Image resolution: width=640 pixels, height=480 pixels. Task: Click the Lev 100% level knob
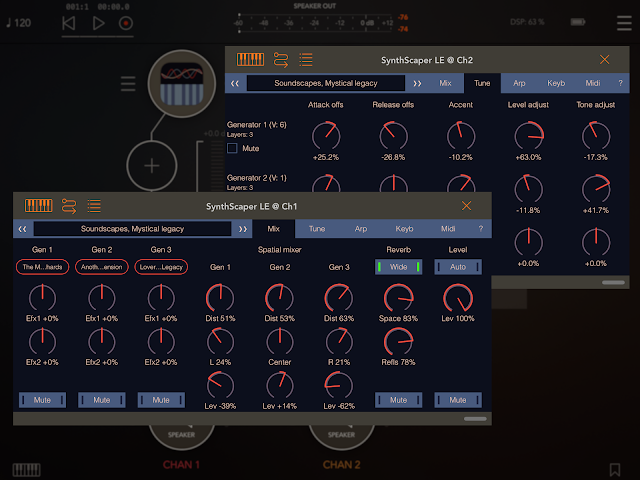tap(458, 298)
